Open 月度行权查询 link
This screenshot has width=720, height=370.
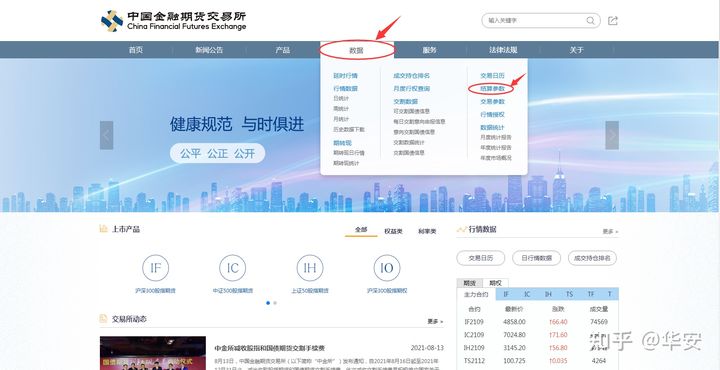[x=411, y=89]
